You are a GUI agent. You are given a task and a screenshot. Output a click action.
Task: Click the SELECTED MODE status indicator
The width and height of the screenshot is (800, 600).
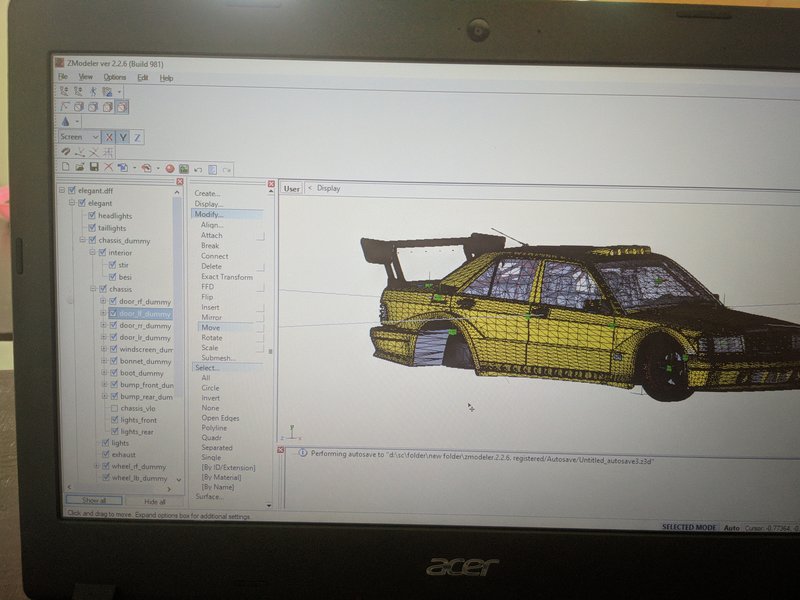688,527
